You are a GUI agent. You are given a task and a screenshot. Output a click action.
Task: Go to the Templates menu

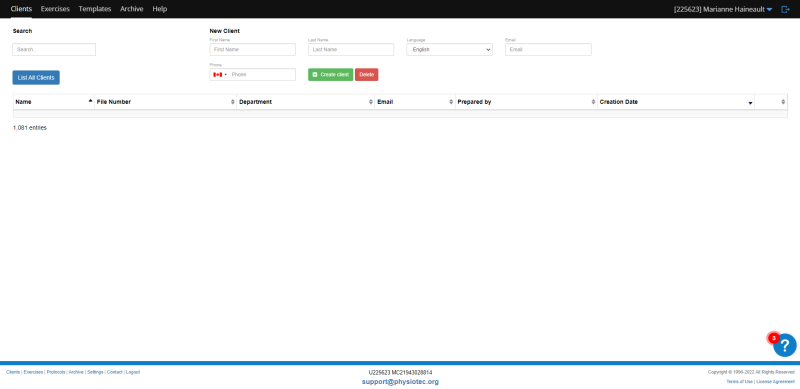[95, 9]
